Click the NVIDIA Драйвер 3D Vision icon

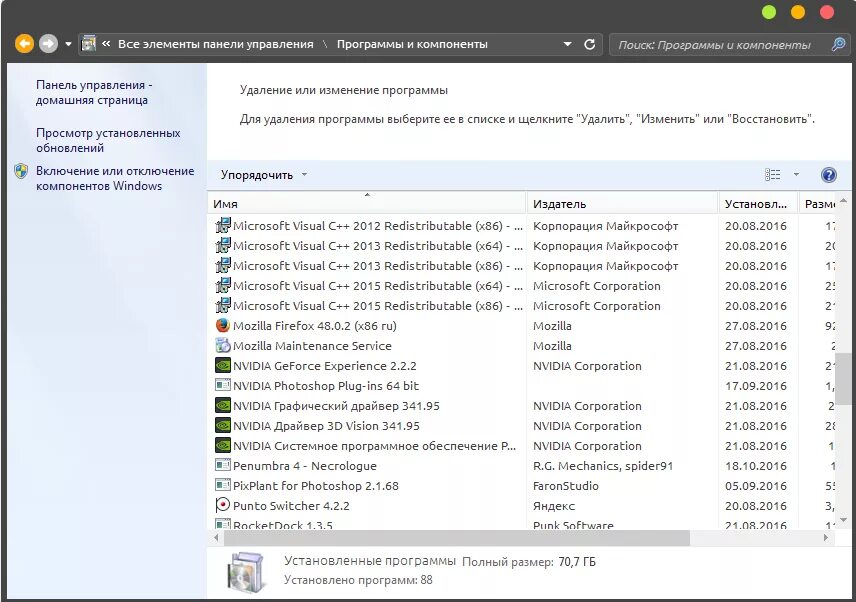point(223,426)
